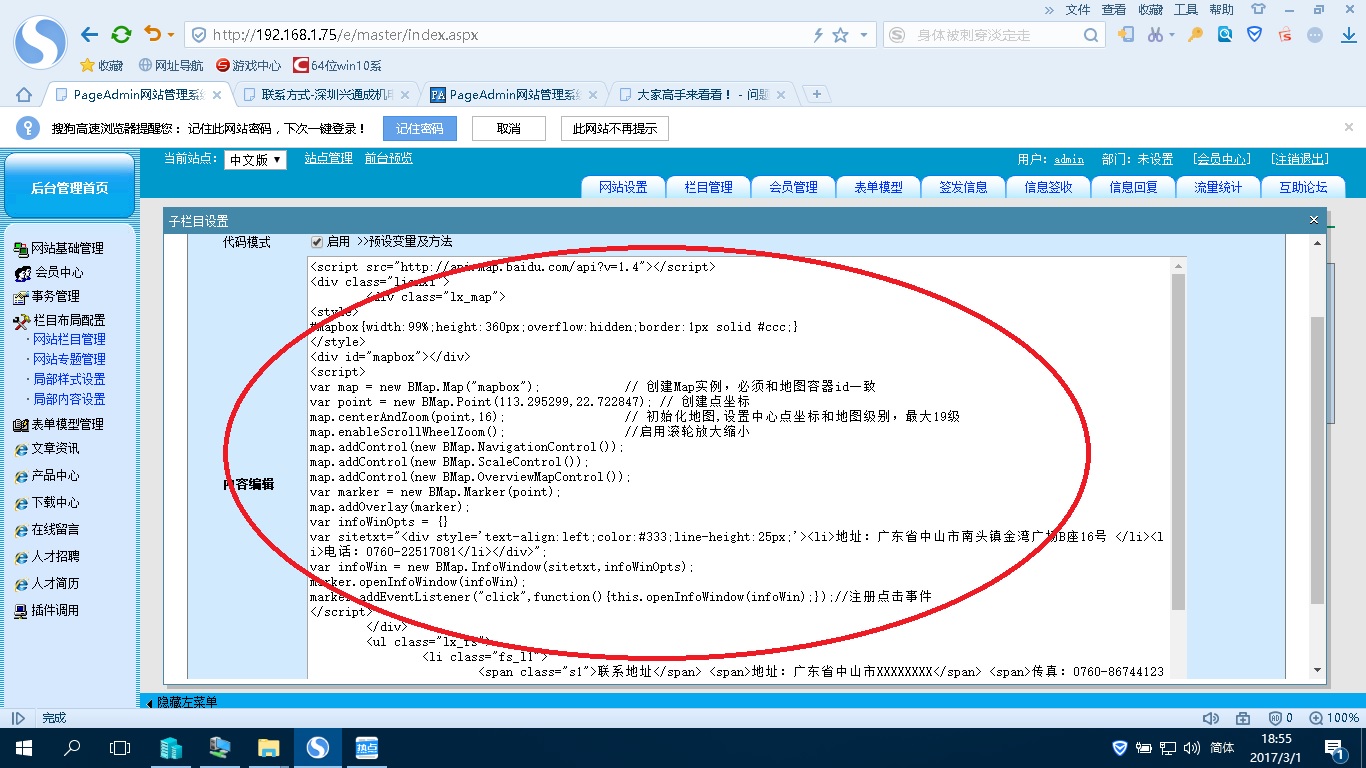Image resolution: width=1366 pixels, height=768 pixels.
Task: Open the browser home page icon
Action: click(x=24, y=95)
